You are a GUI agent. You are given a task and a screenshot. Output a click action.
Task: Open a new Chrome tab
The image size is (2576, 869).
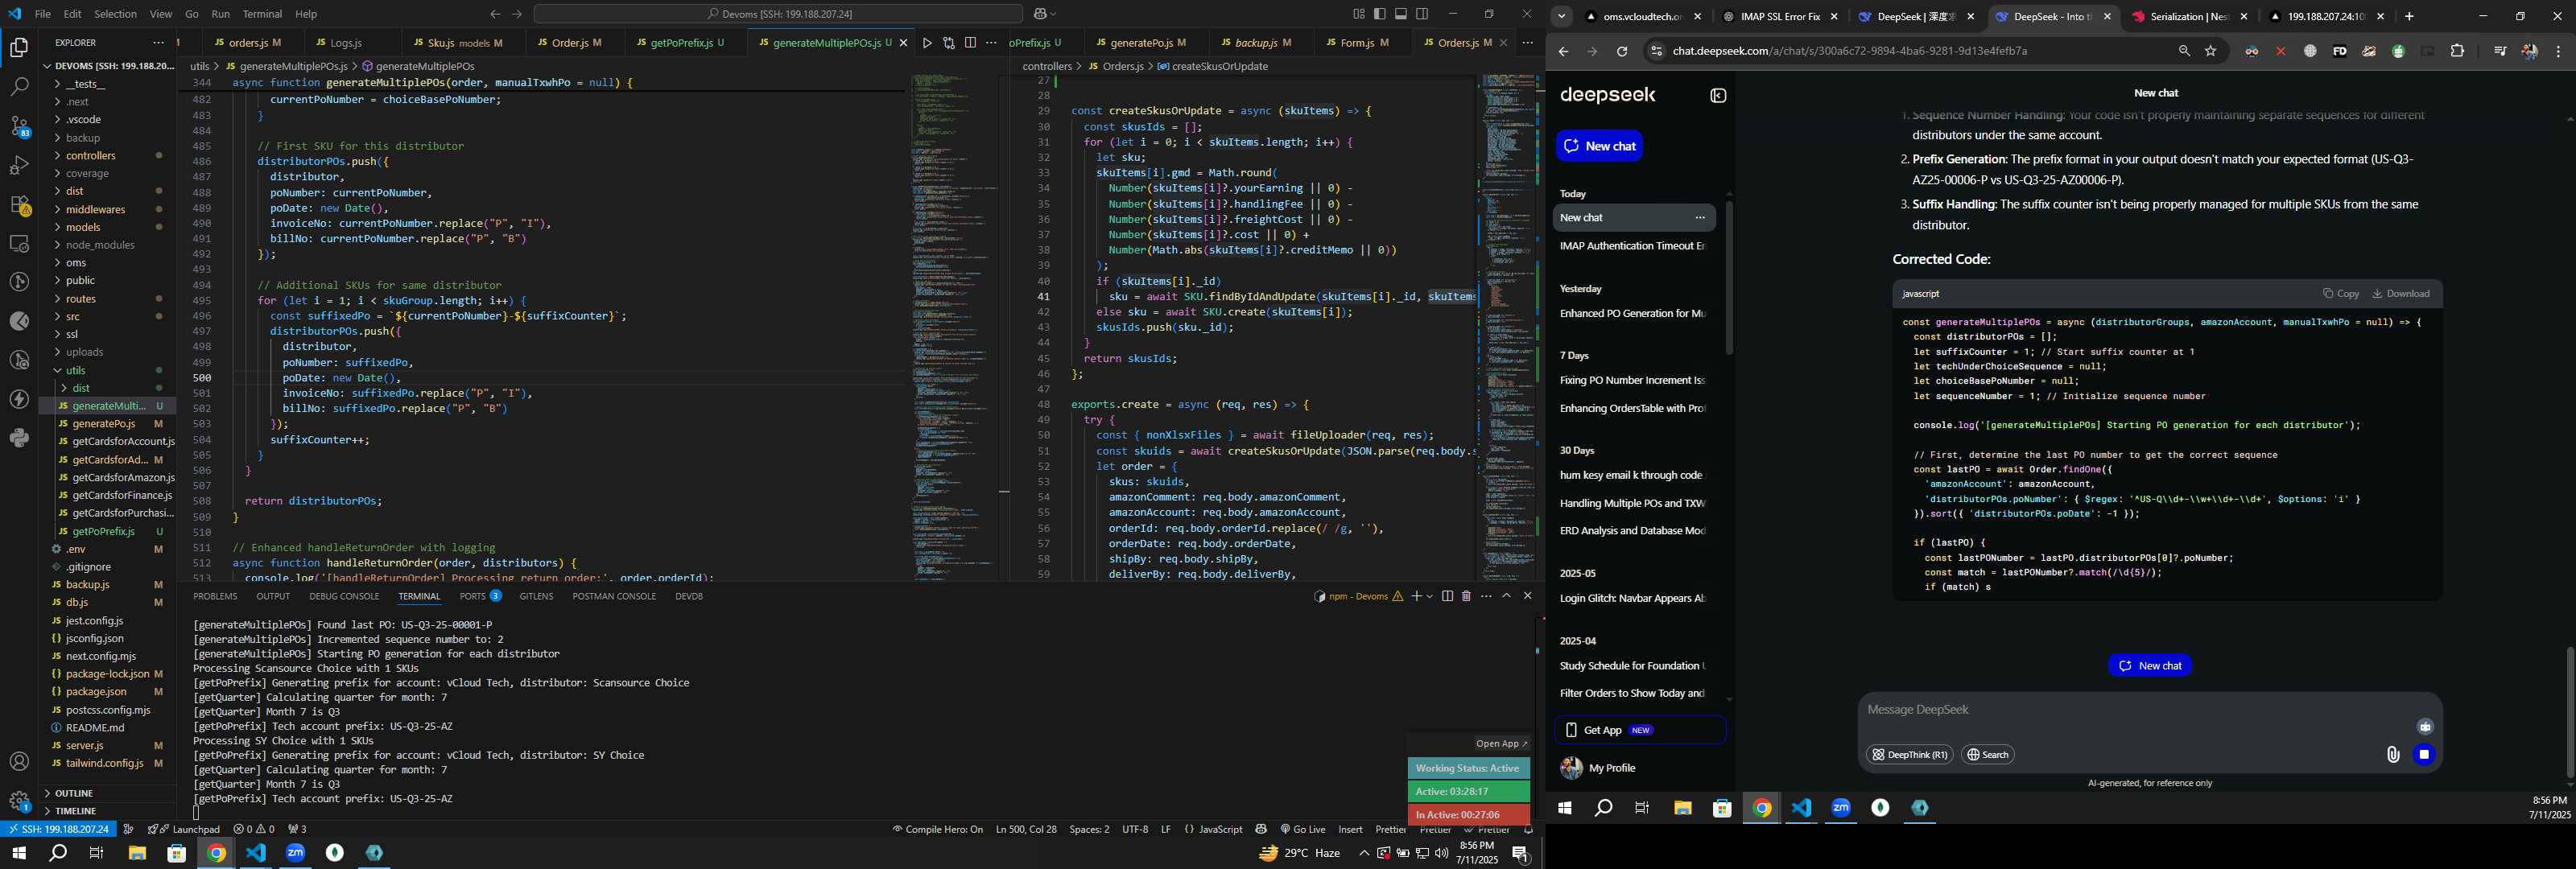[x=2409, y=17]
